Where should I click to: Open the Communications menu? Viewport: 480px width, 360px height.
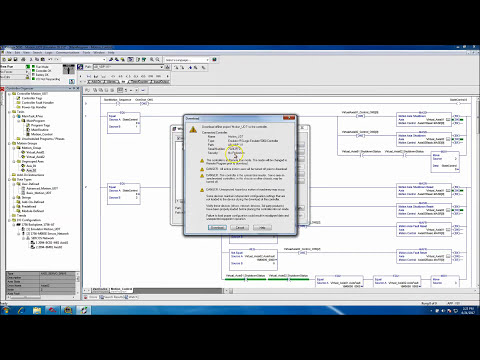(x=68, y=53)
